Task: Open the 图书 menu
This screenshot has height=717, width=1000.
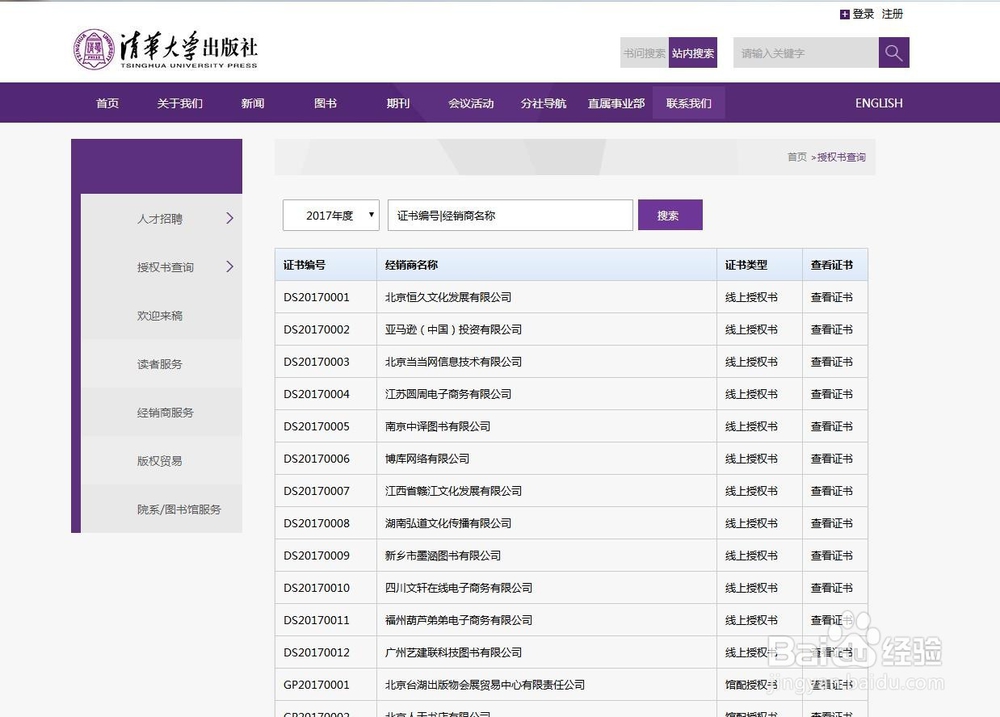Action: click(x=325, y=102)
